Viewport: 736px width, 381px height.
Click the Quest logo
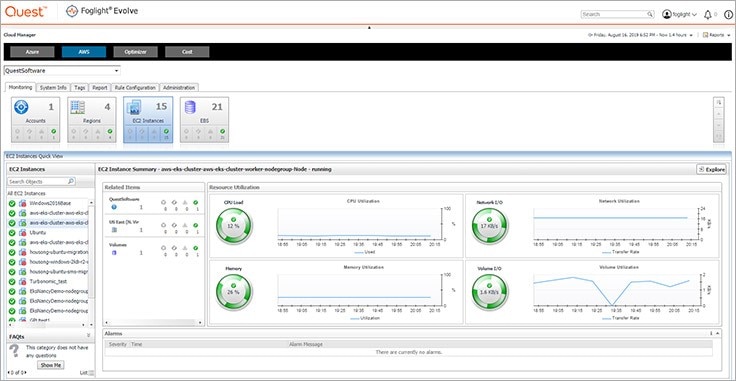tap(25, 11)
